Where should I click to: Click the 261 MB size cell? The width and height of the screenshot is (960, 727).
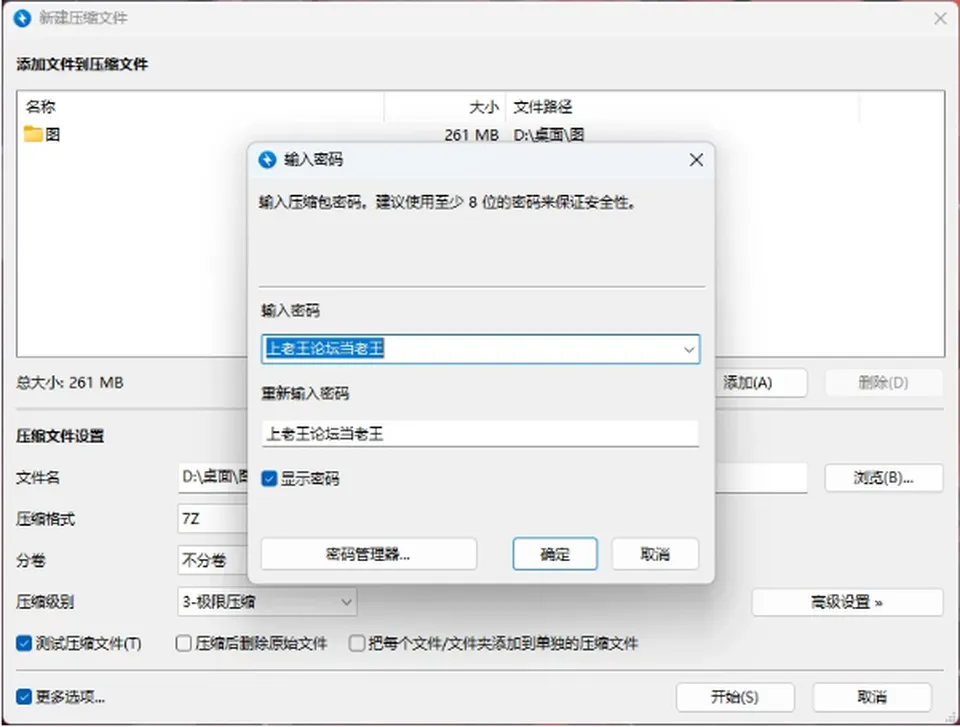tap(471, 135)
